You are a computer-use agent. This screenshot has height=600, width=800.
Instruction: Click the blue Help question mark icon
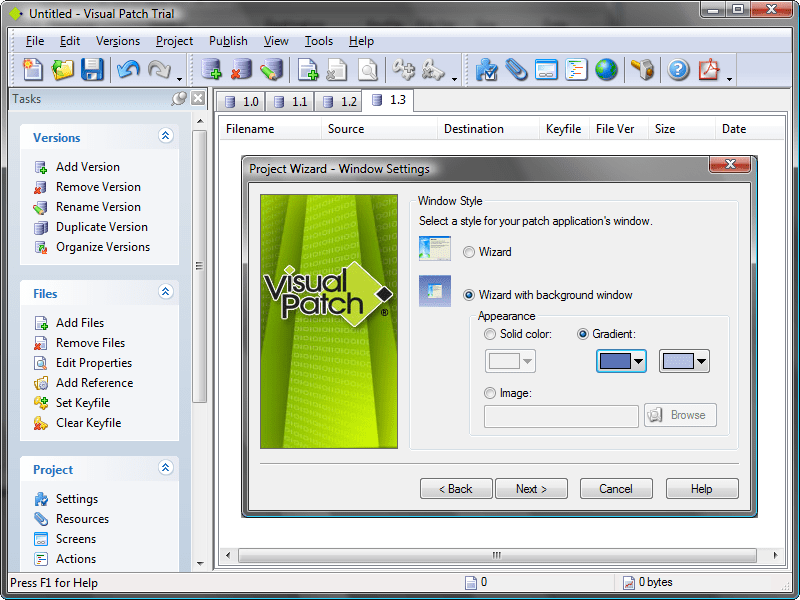(x=679, y=69)
